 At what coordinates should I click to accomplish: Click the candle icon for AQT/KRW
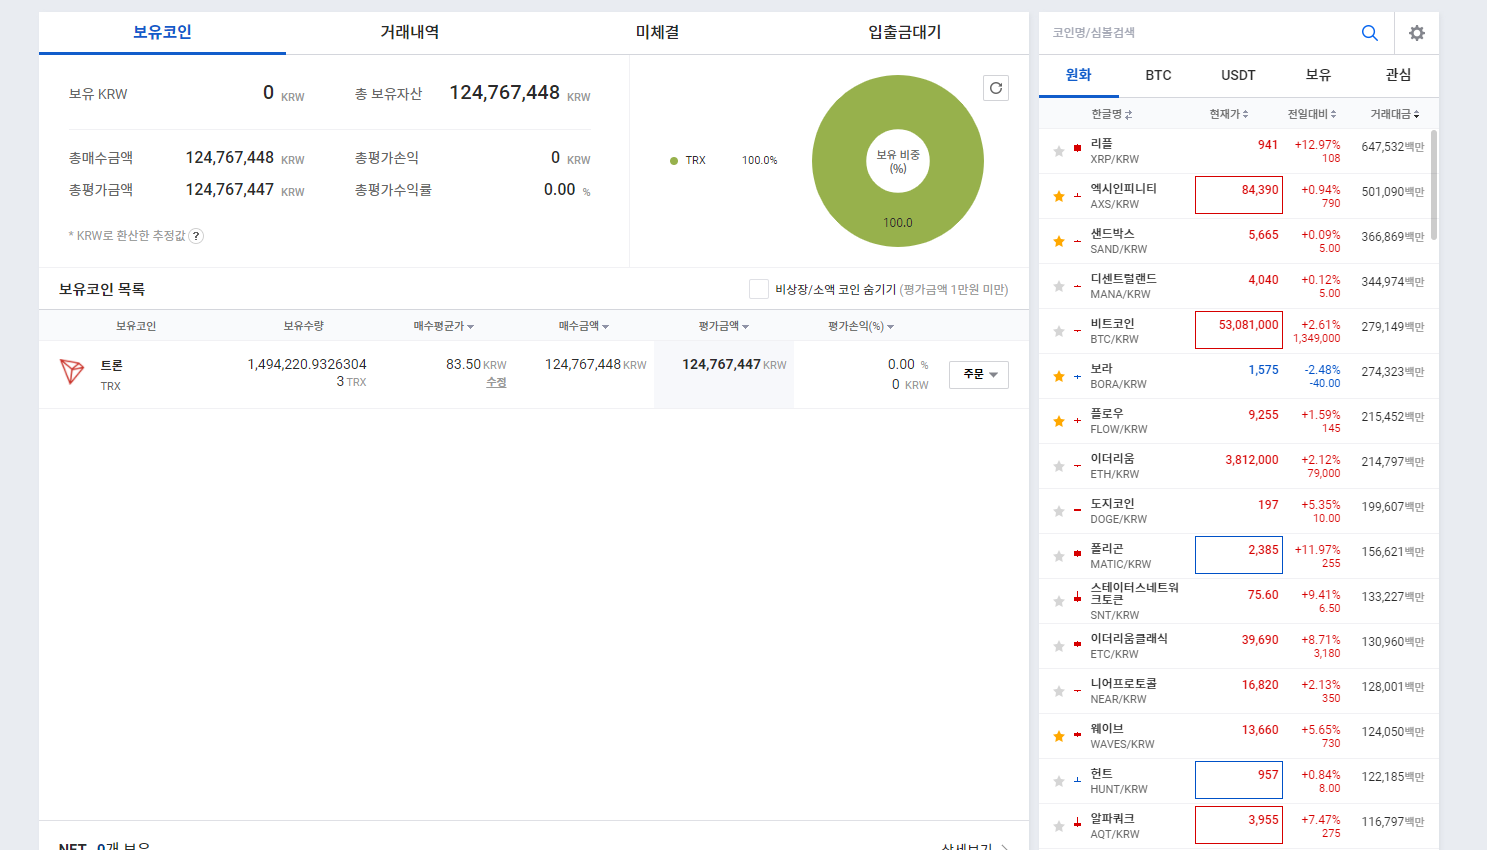1077,823
